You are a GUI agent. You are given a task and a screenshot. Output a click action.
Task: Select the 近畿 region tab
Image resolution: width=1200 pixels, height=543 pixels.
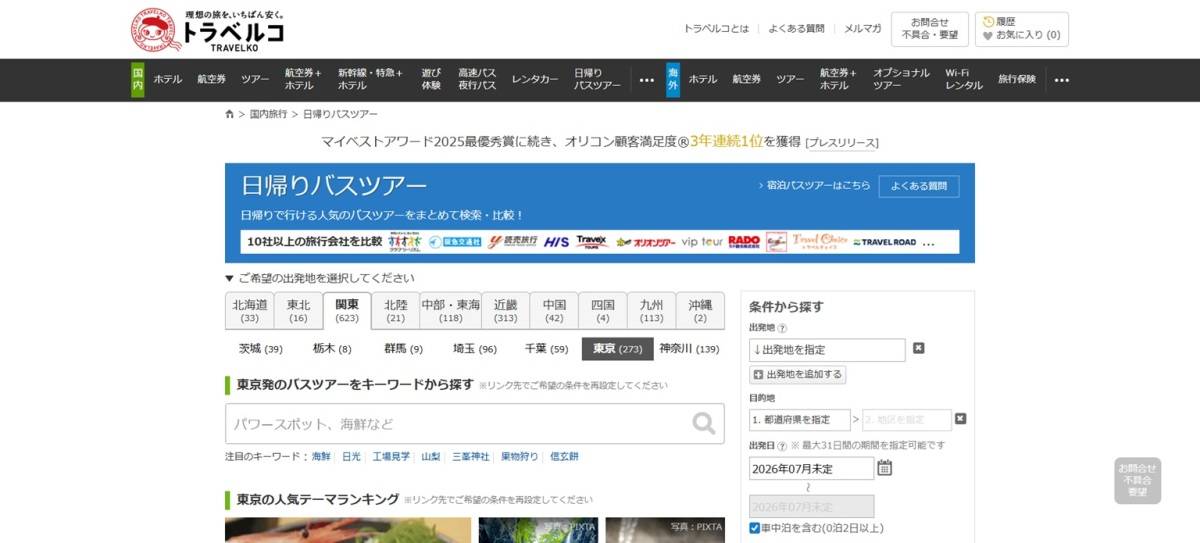[505, 310]
